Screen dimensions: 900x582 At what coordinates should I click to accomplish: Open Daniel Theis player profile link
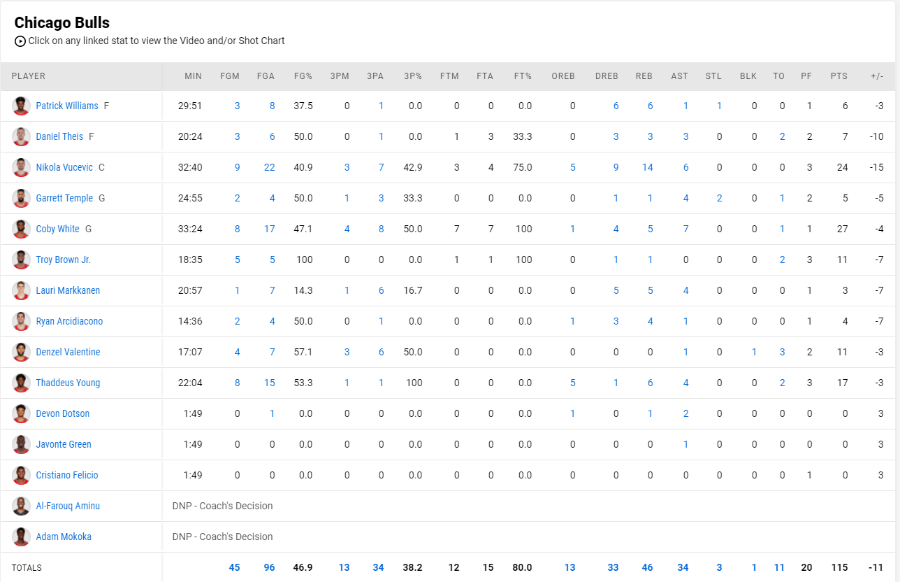tap(59, 137)
